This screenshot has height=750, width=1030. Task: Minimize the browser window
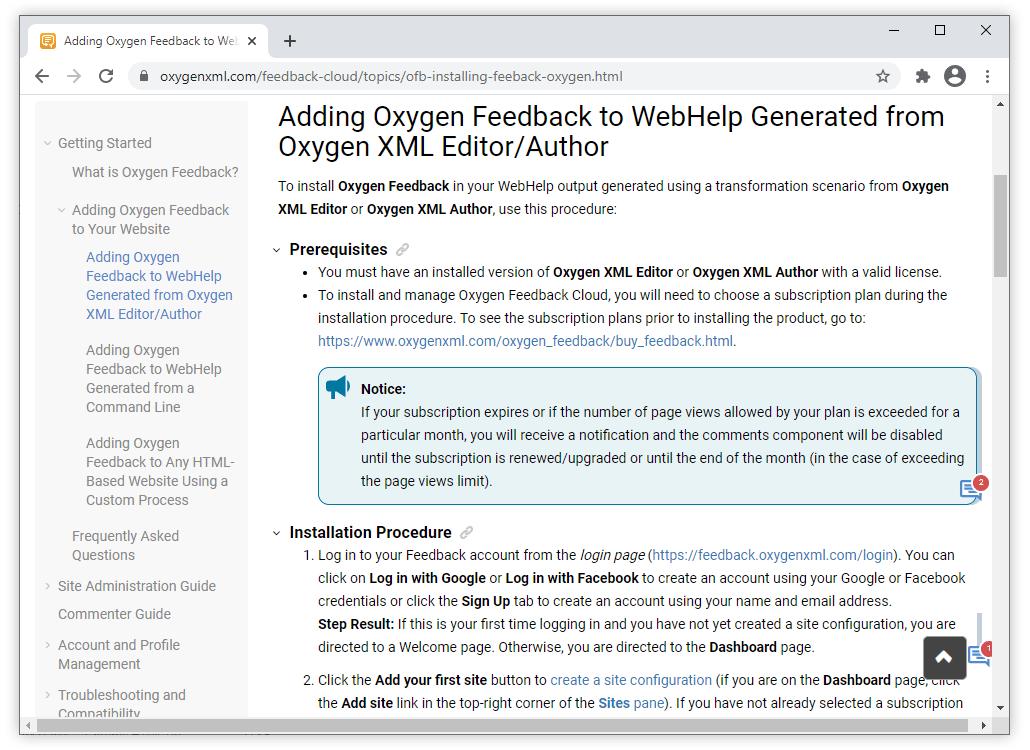click(x=893, y=30)
